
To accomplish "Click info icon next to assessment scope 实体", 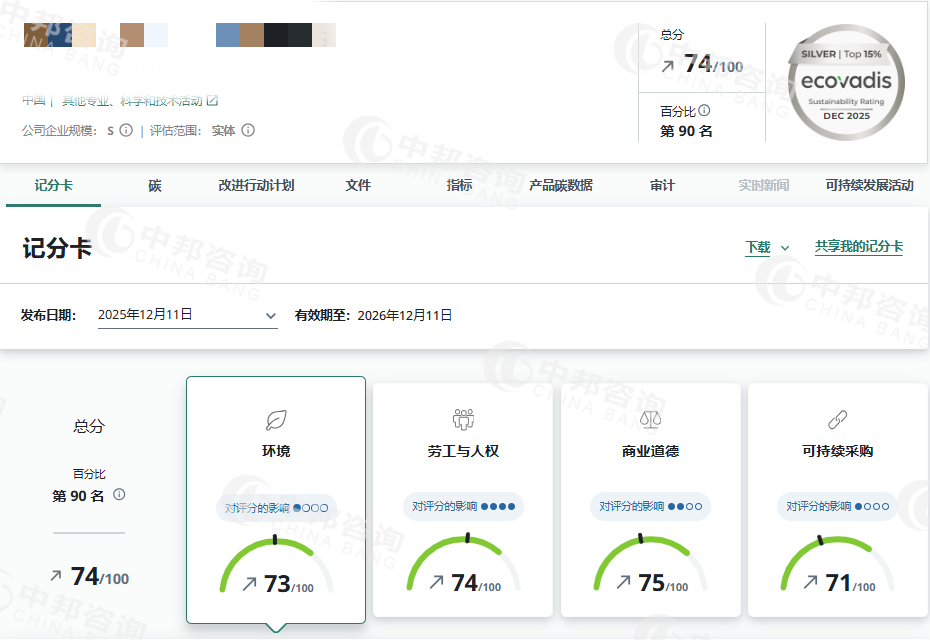I will pyautogui.click(x=248, y=130).
